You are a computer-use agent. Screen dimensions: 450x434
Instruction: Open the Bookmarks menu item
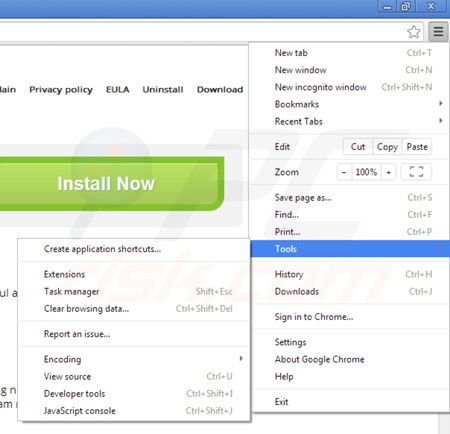point(349,104)
